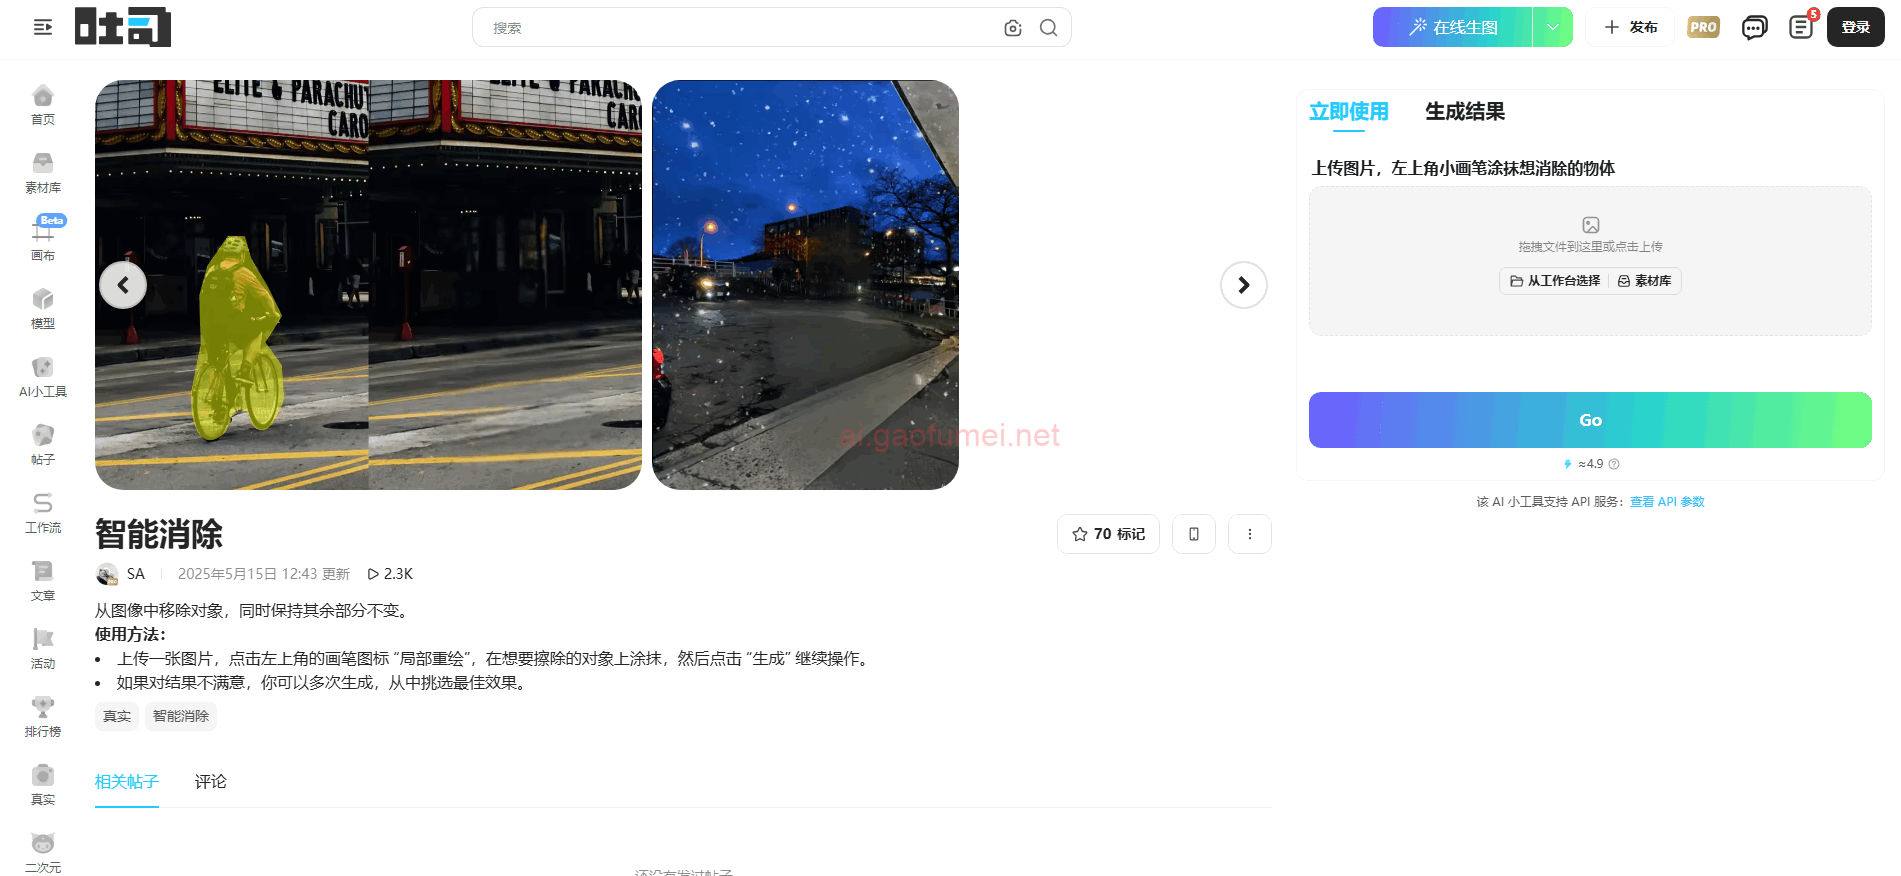This screenshot has height=876, width=1901.
Task: Switch to the 评论 comments tab
Action: [210, 782]
